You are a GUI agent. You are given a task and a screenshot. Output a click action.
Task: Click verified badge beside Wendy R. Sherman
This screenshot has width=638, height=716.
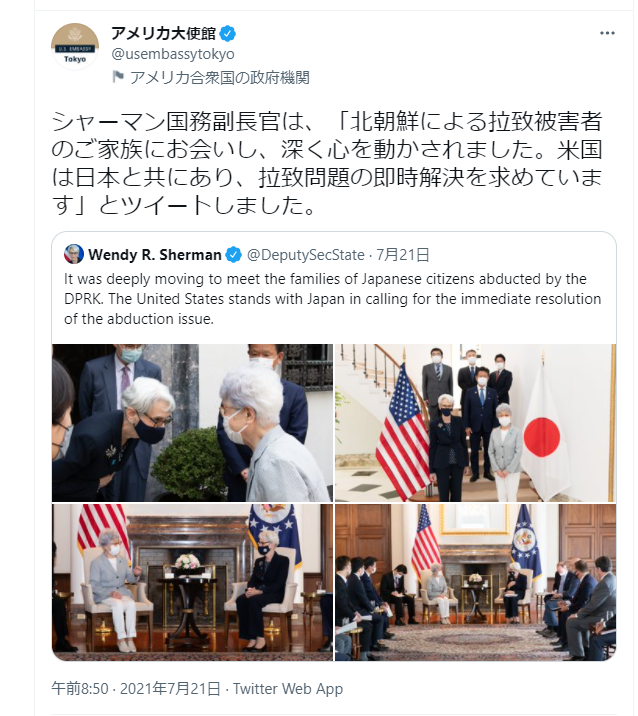(x=234, y=254)
